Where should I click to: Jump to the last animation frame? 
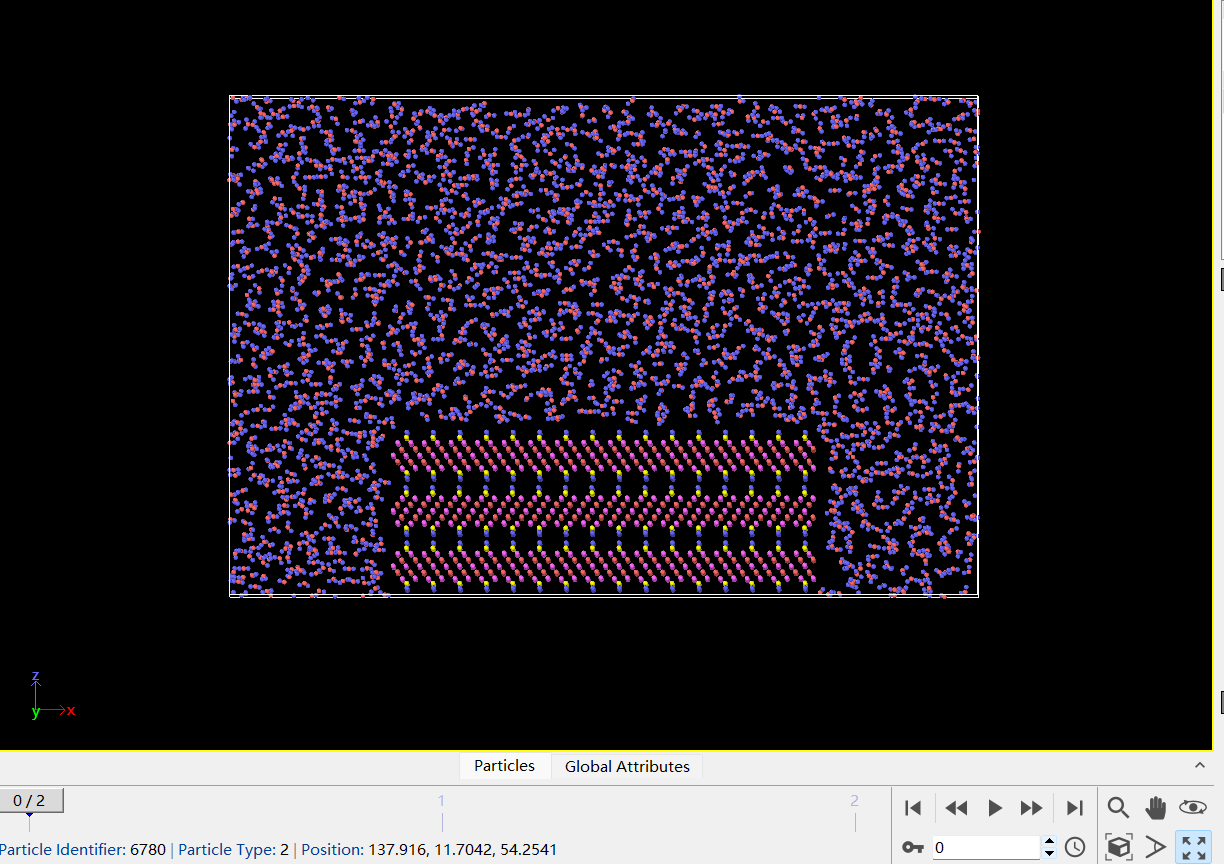[x=1075, y=808]
